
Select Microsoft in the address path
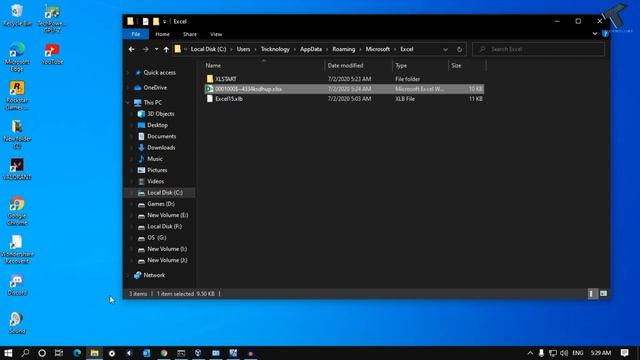378,49
